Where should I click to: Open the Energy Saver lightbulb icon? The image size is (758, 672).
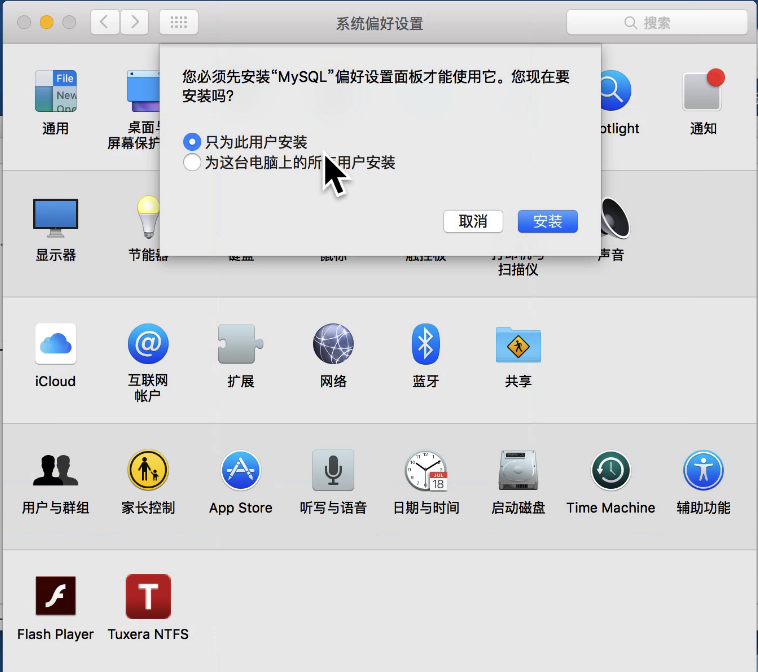tap(147, 217)
